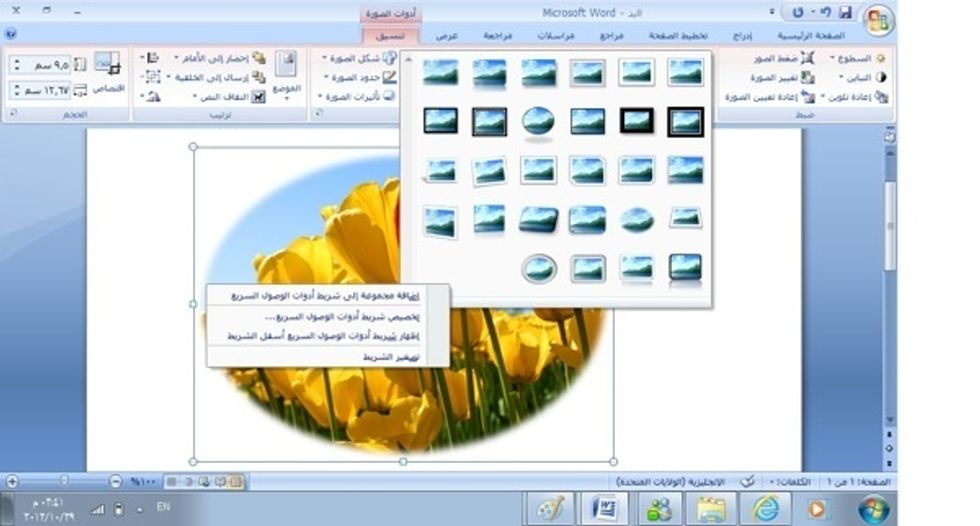The height and width of the screenshot is (526, 980).
Task: Click the Compress Pictures icon
Action: pos(808,59)
